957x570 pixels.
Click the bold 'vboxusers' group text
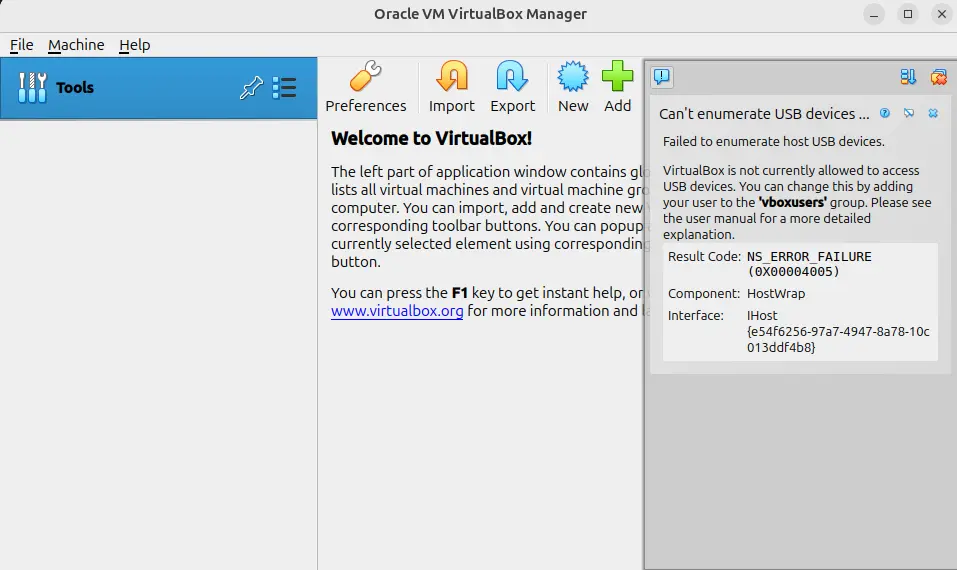pos(792,203)
